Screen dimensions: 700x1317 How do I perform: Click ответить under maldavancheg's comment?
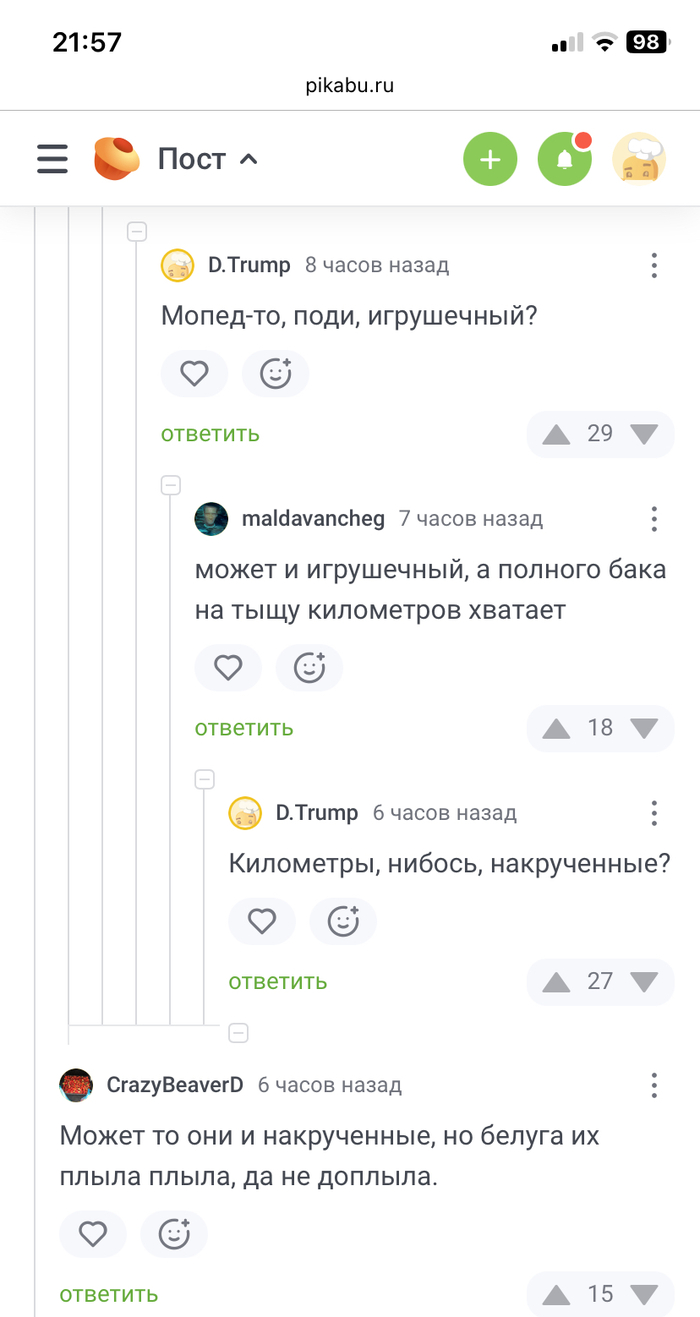click(244, 728)
